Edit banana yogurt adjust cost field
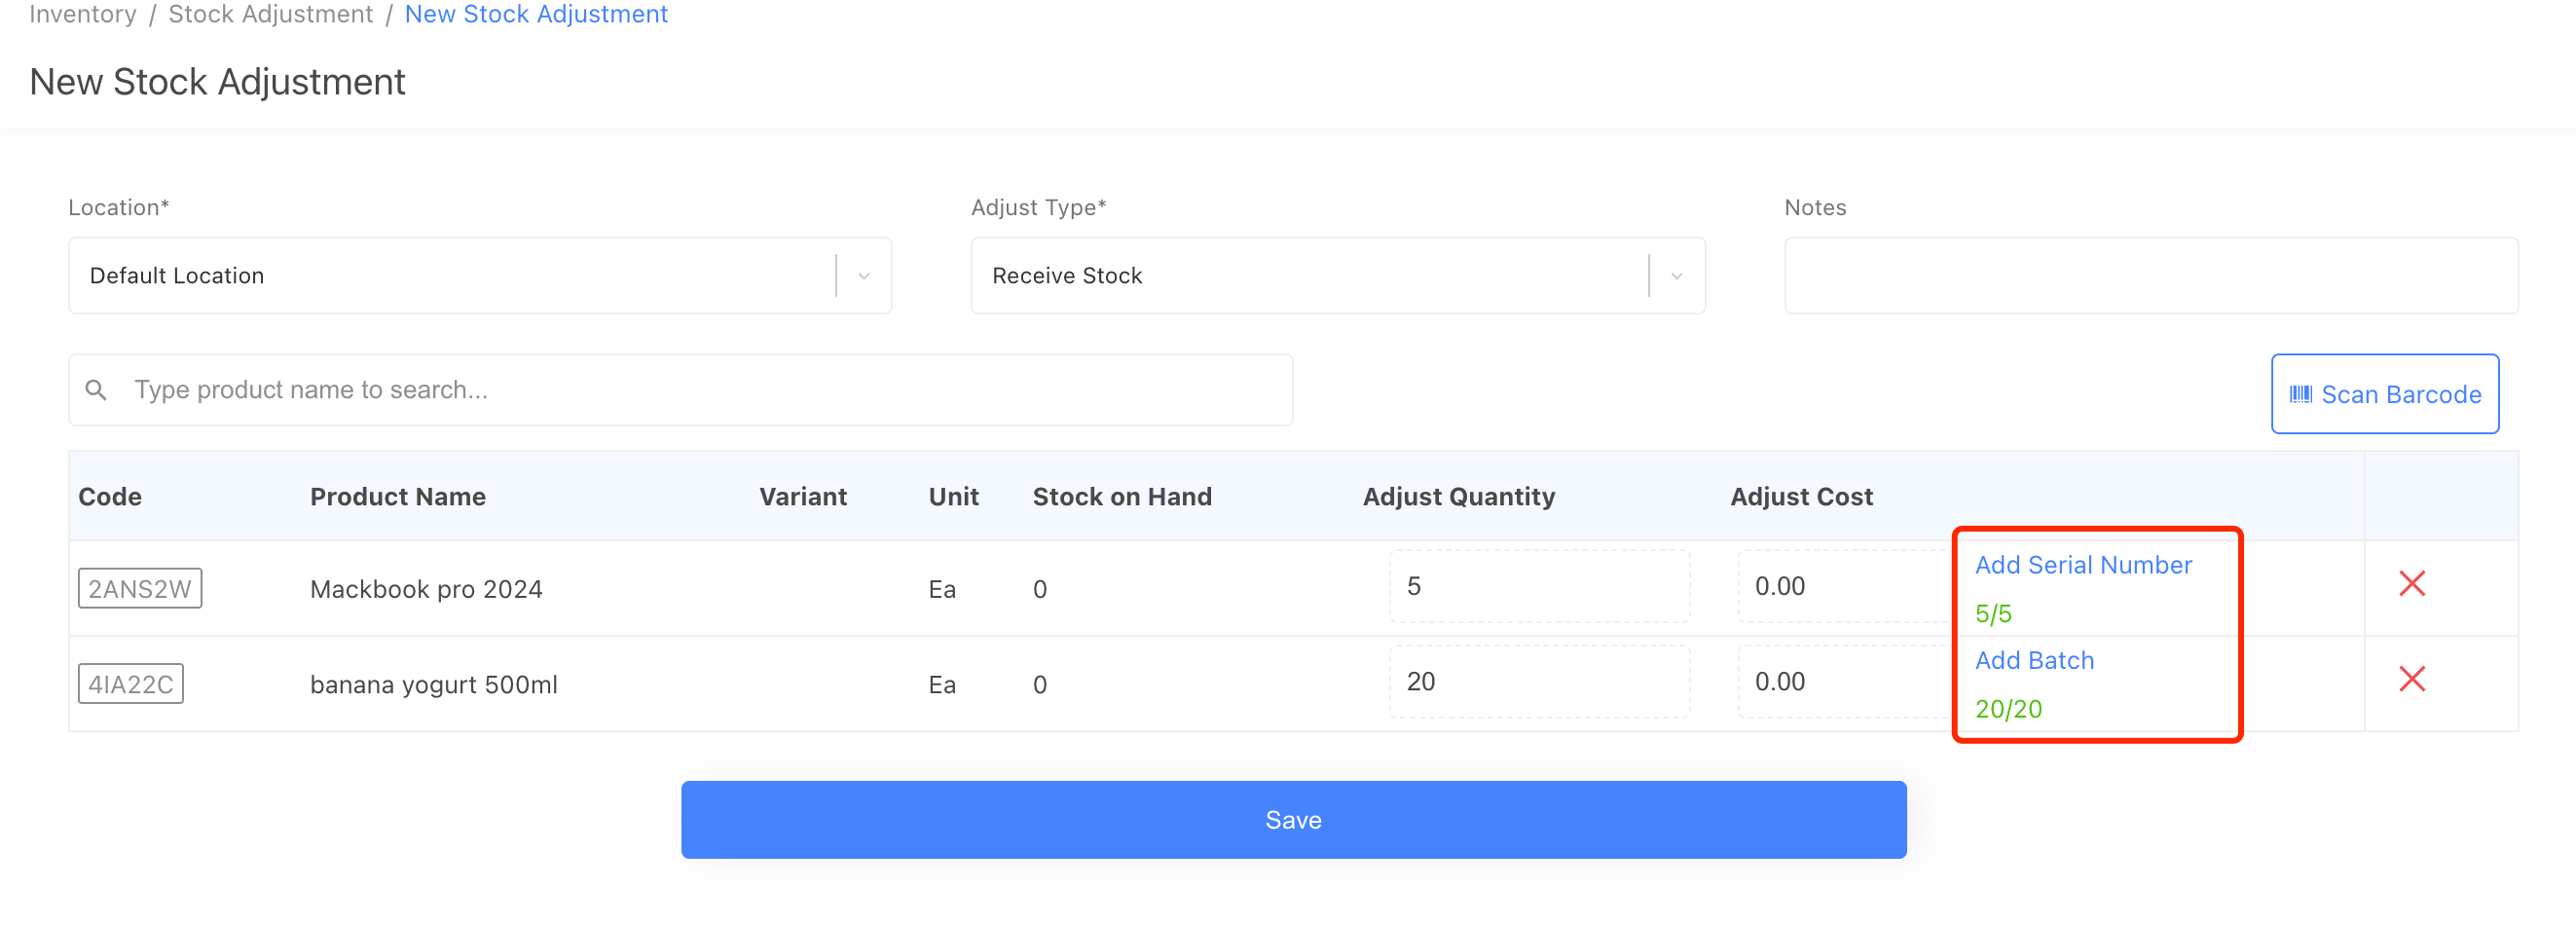The height and width of the screenshot is (925, 2576). pyautogui.click(x=1840, y=682)
